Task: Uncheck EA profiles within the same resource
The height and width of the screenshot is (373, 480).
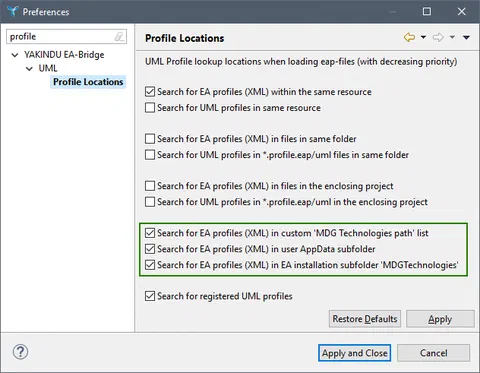Action: tap(150, 92)
